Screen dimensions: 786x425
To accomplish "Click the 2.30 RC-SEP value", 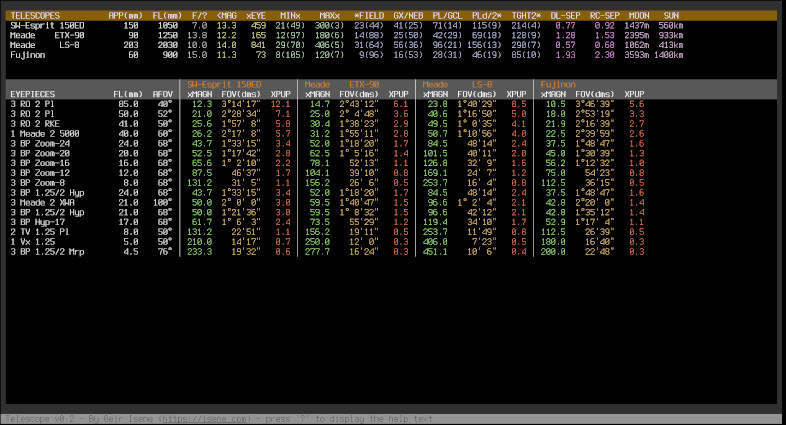I will tap(605, 55).
